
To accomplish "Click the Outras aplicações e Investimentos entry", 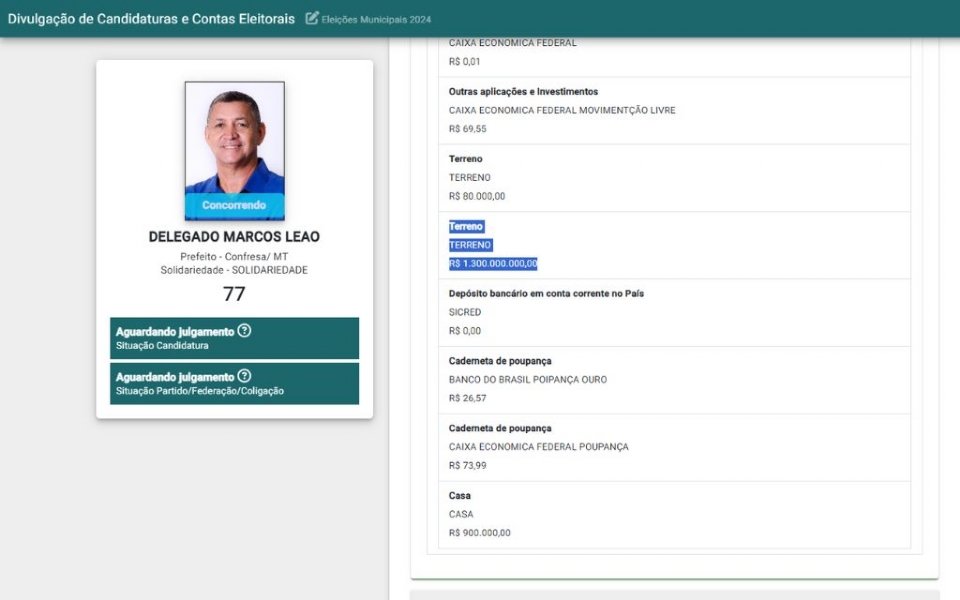I will pos(668,110).
